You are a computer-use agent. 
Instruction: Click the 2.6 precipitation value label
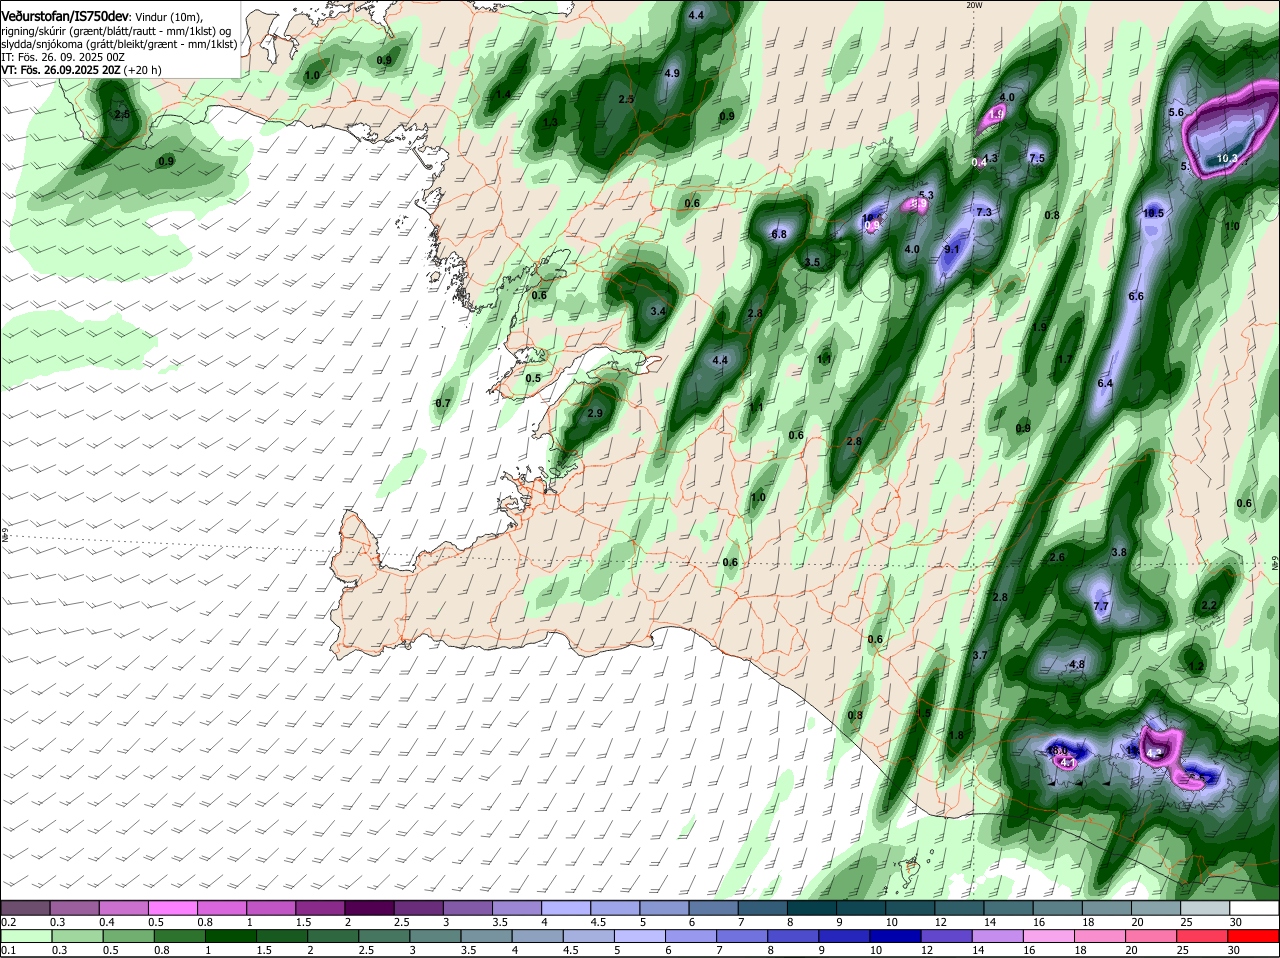tap(1057, 557)
